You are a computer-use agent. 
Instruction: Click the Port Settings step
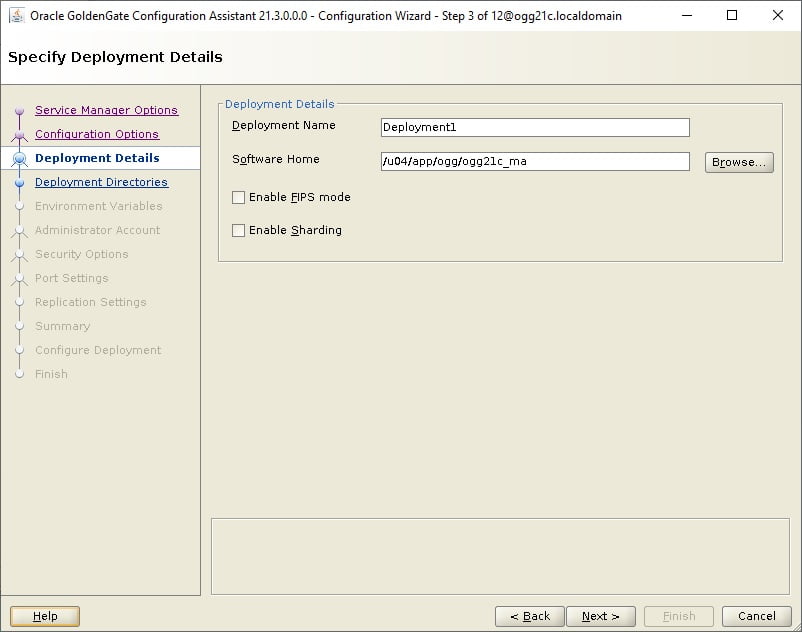pyautogui.click(x=72, y=278)
